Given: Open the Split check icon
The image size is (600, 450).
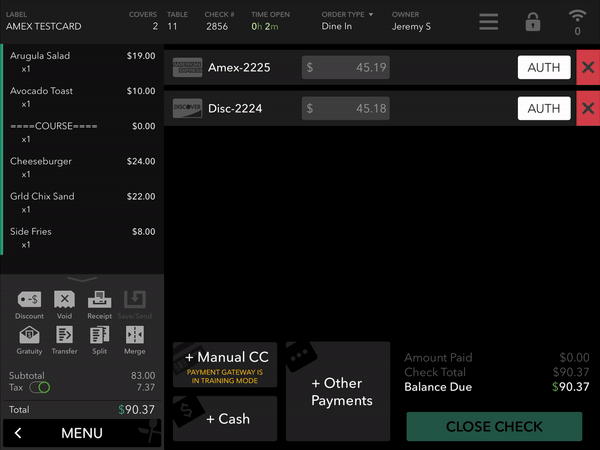Looking at the screenshot, I should pos(99,335).
